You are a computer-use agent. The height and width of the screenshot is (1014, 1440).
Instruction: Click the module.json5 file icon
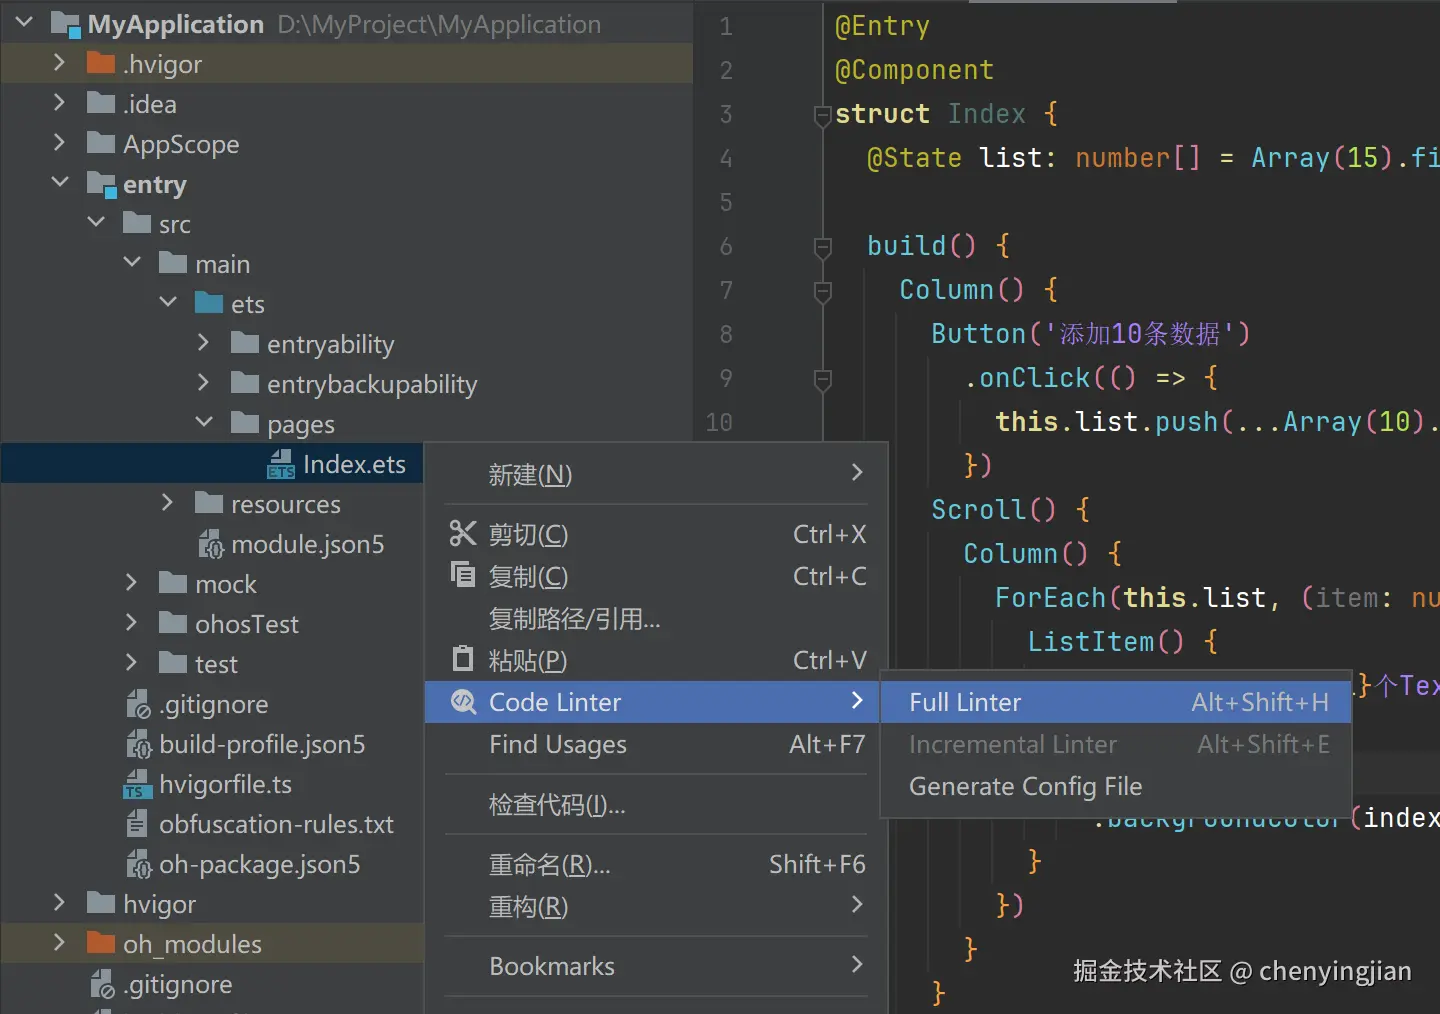[211, 544]
